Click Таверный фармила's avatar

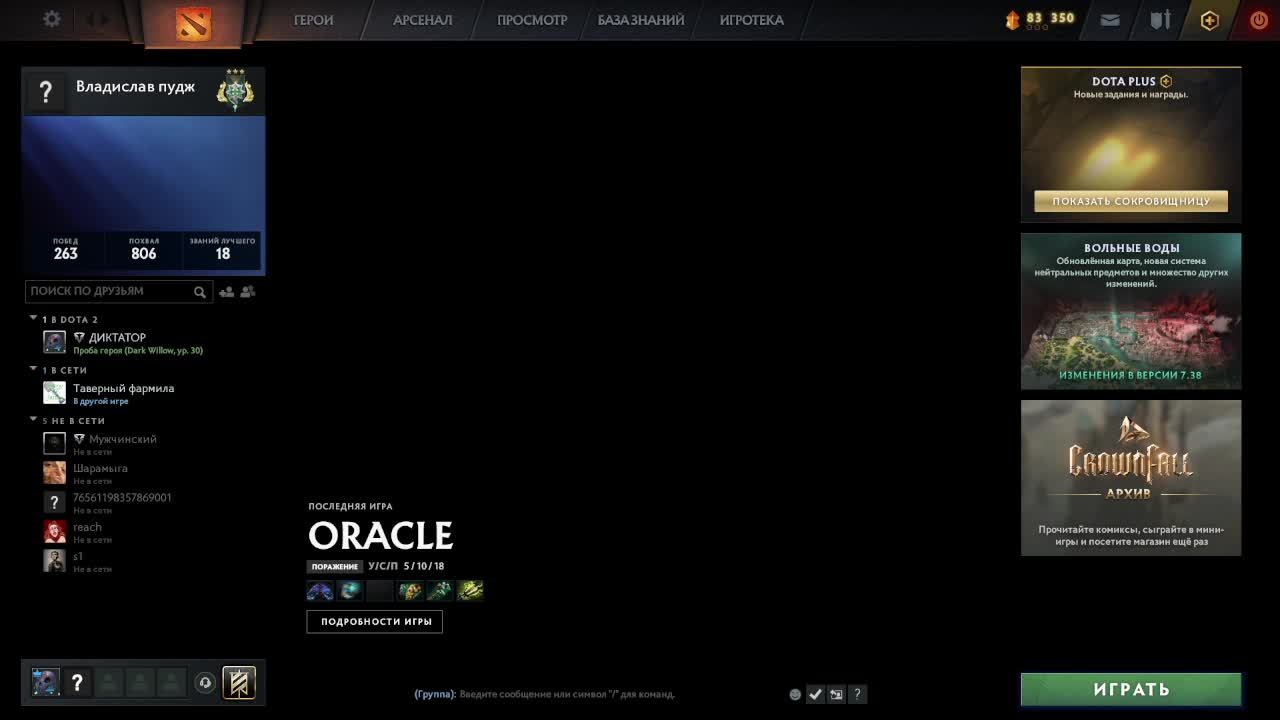pos(55,393)
